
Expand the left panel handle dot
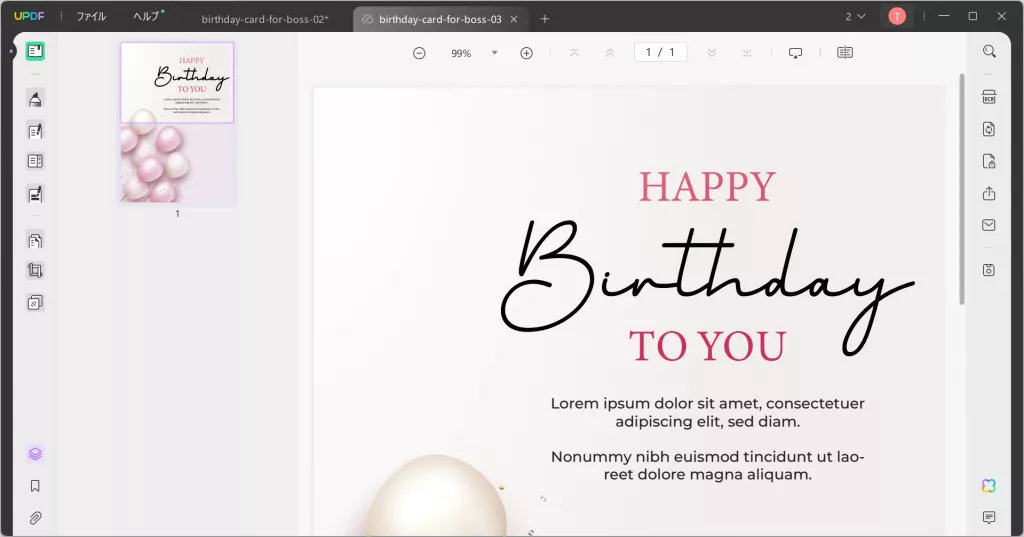[x=11, y=51]
